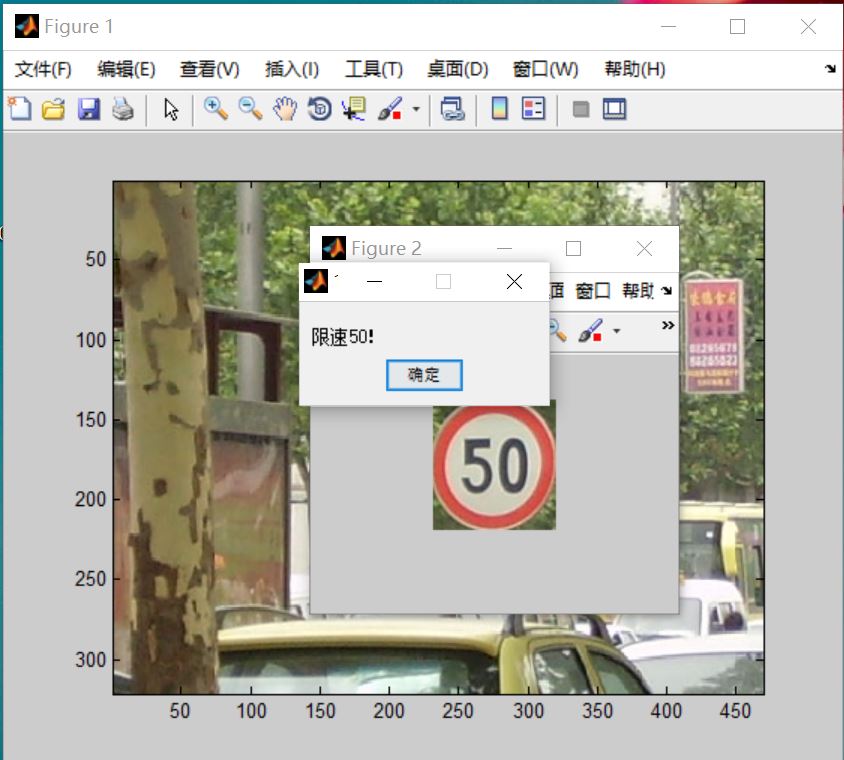Click the Show Plot Tools and dock icon
Screen dimensions: 844x760
(x=614, y=109)
